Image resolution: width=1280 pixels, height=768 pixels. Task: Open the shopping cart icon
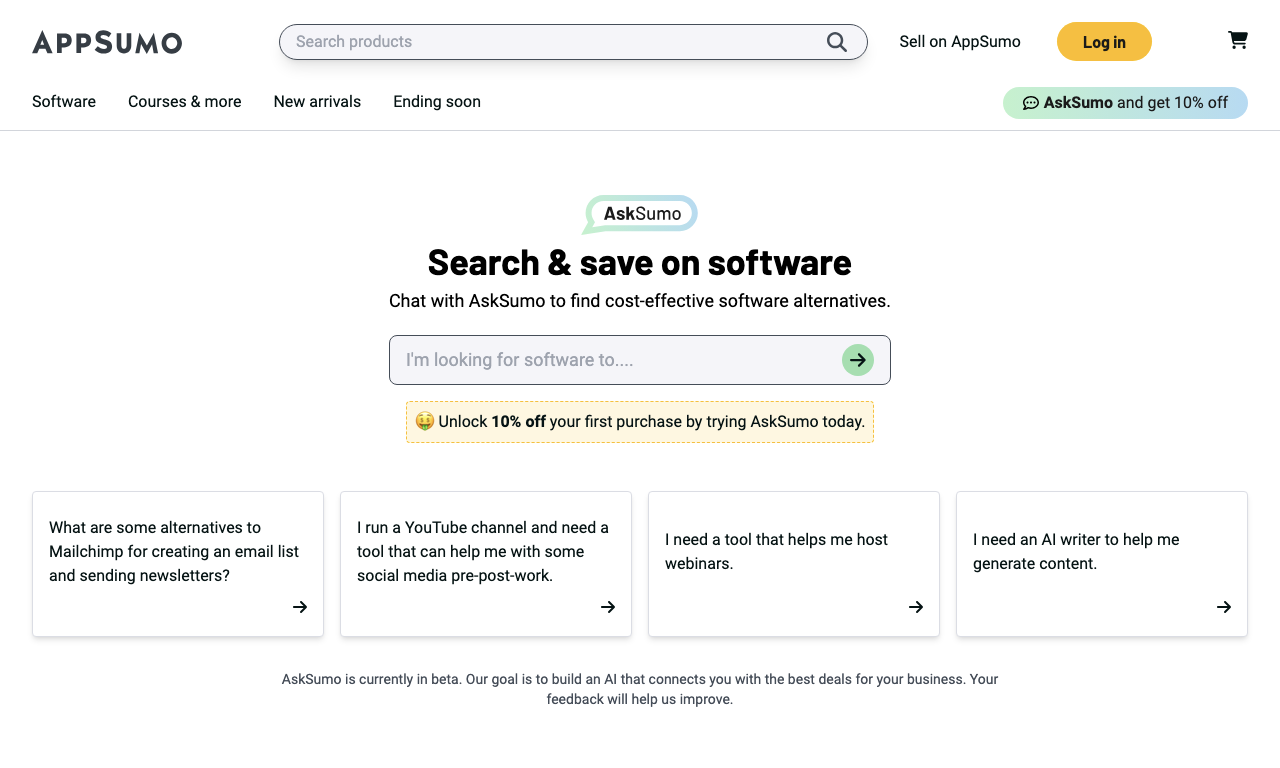[x=1238, y=40]
